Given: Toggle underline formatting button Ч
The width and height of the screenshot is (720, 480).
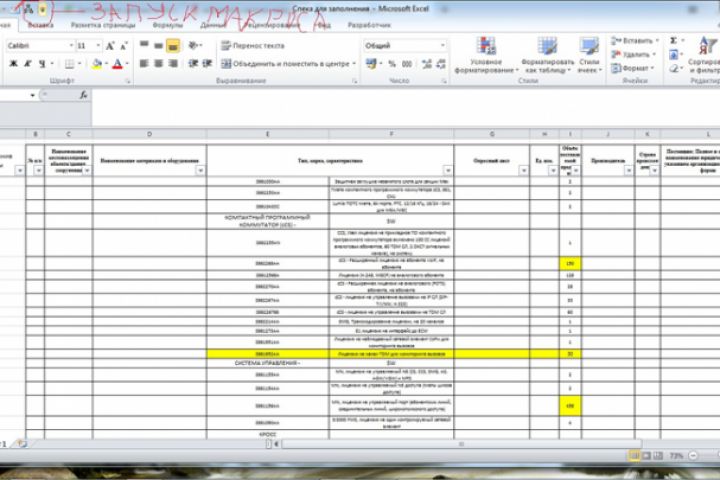Looking at the screenshot, I should point(42,64).
